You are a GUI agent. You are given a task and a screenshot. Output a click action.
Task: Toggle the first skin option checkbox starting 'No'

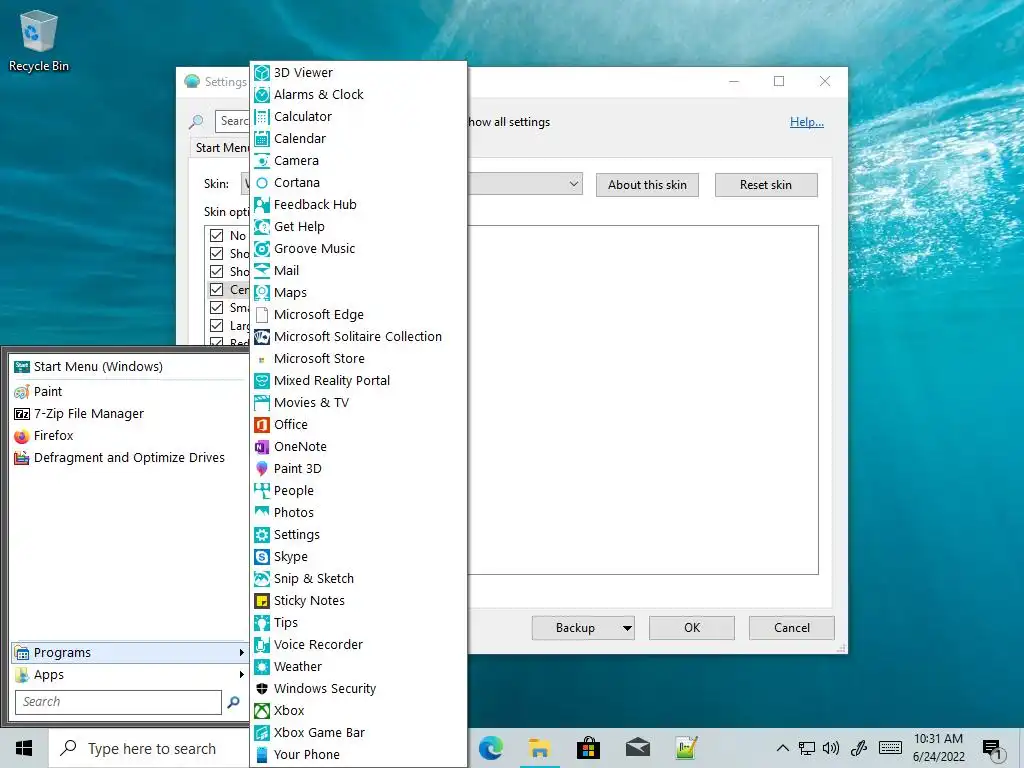tap(216, 236)
